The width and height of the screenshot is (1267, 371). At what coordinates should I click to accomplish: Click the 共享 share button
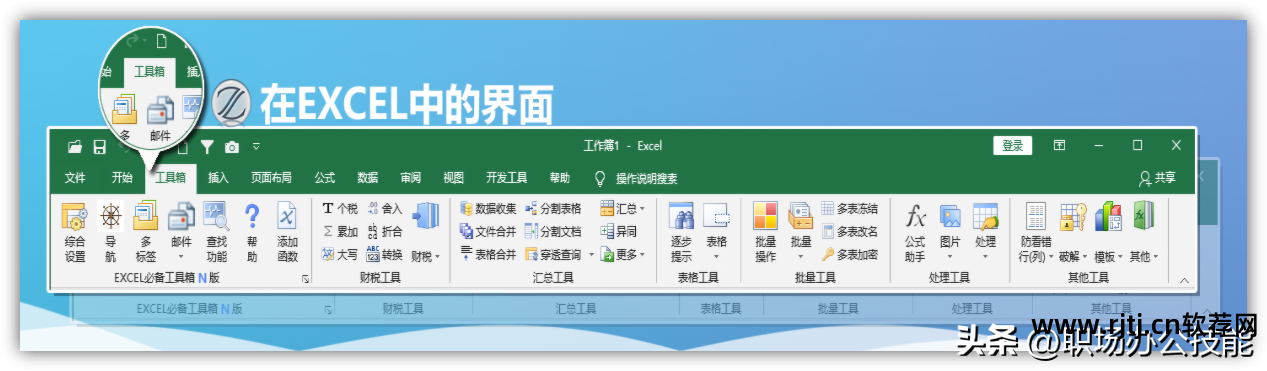(1157, 178)
